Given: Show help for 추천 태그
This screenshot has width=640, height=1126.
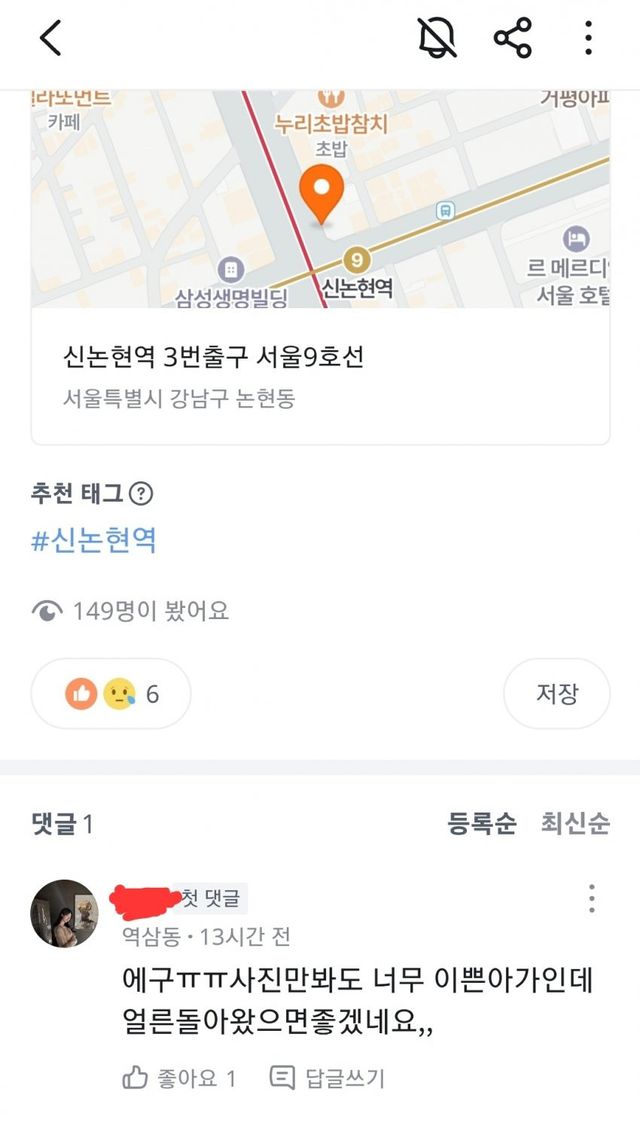Looking at the screenshot, I should [x=143, y=493].
